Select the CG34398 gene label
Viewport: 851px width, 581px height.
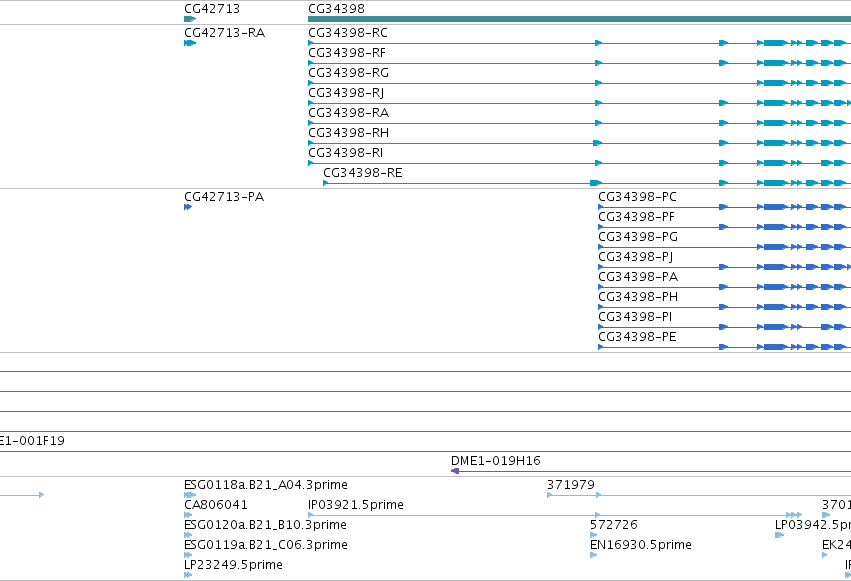coord(336,9)
